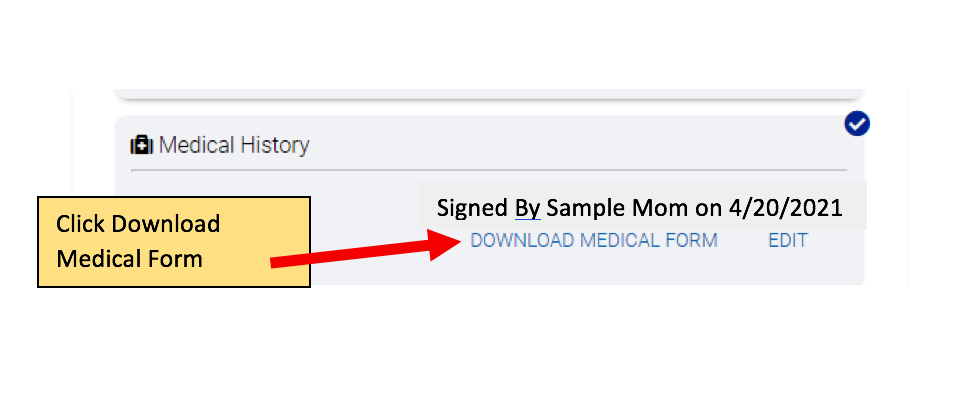
Task: Open the Download Medical Form link
Action: [x=594, y=241]
